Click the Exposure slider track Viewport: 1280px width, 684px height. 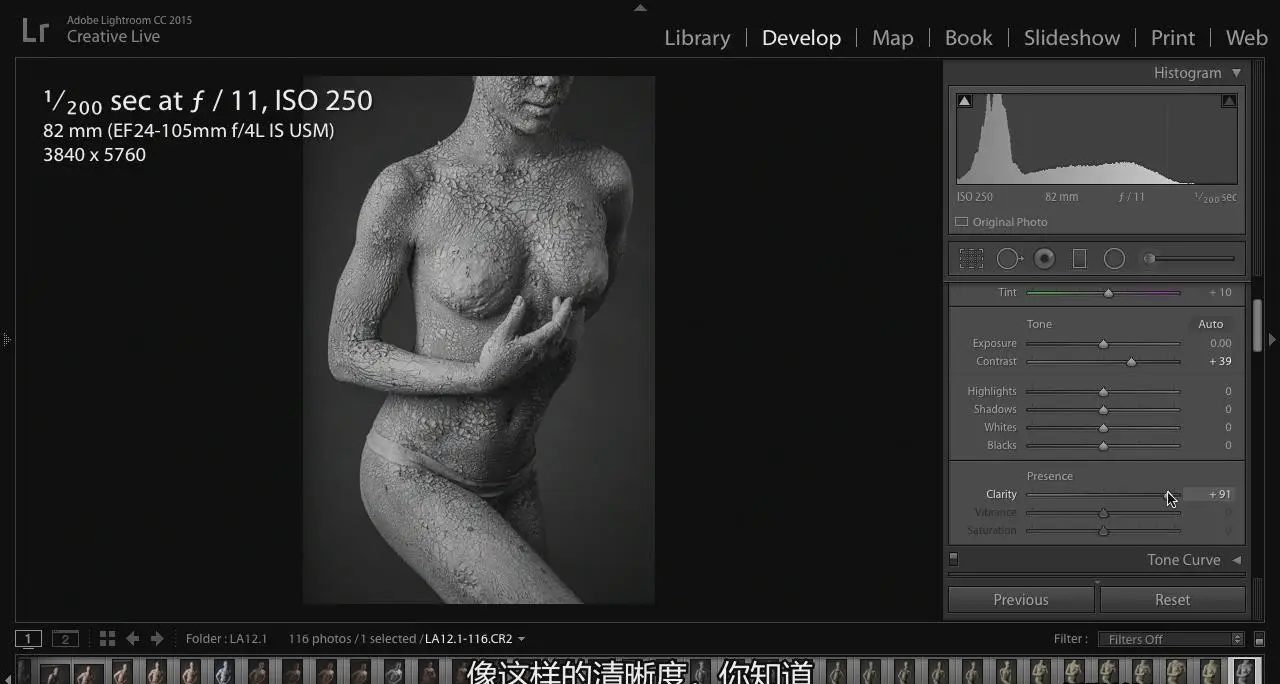tap(1103, 344)
